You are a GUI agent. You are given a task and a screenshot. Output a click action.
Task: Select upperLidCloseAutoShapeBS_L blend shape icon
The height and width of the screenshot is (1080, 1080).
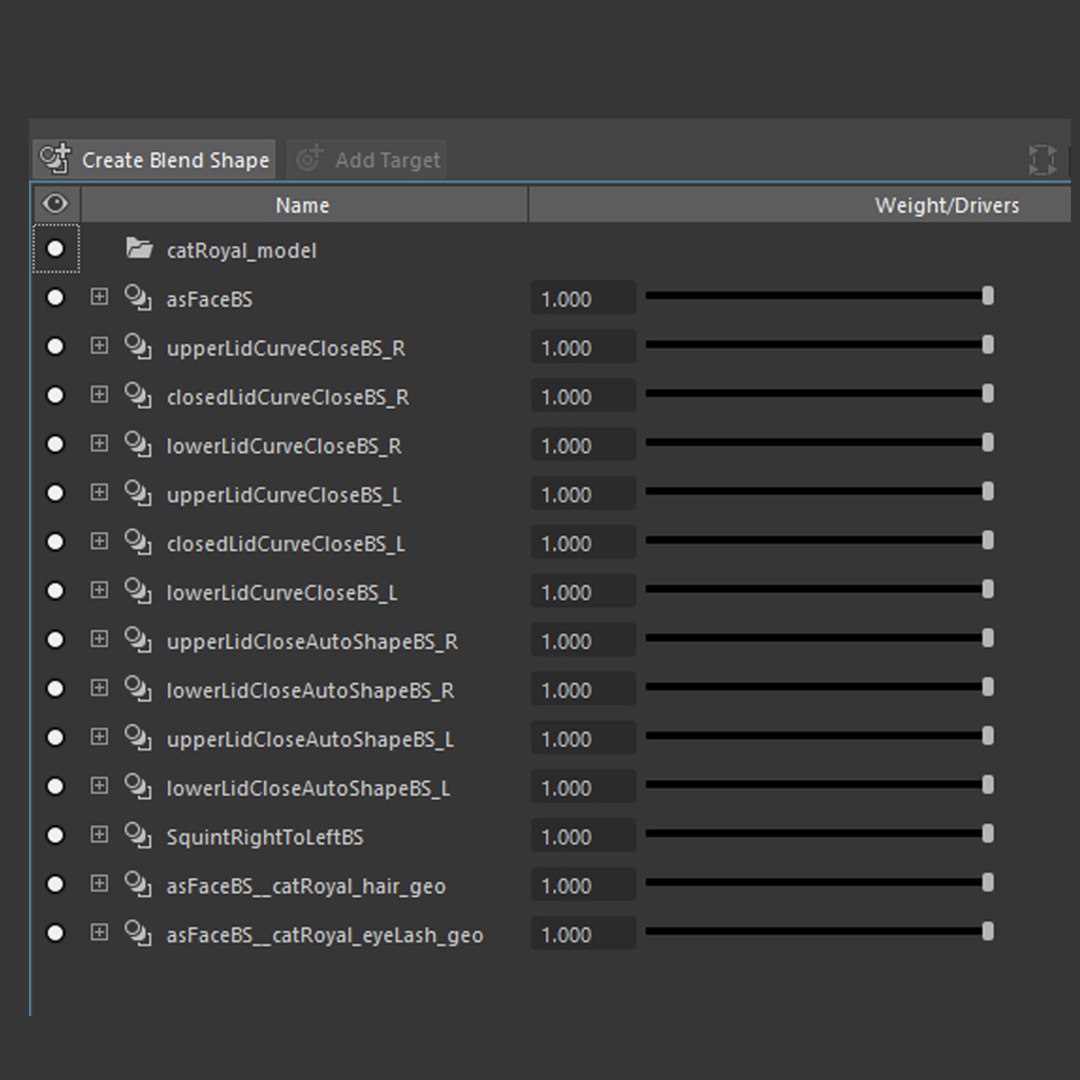138,738
